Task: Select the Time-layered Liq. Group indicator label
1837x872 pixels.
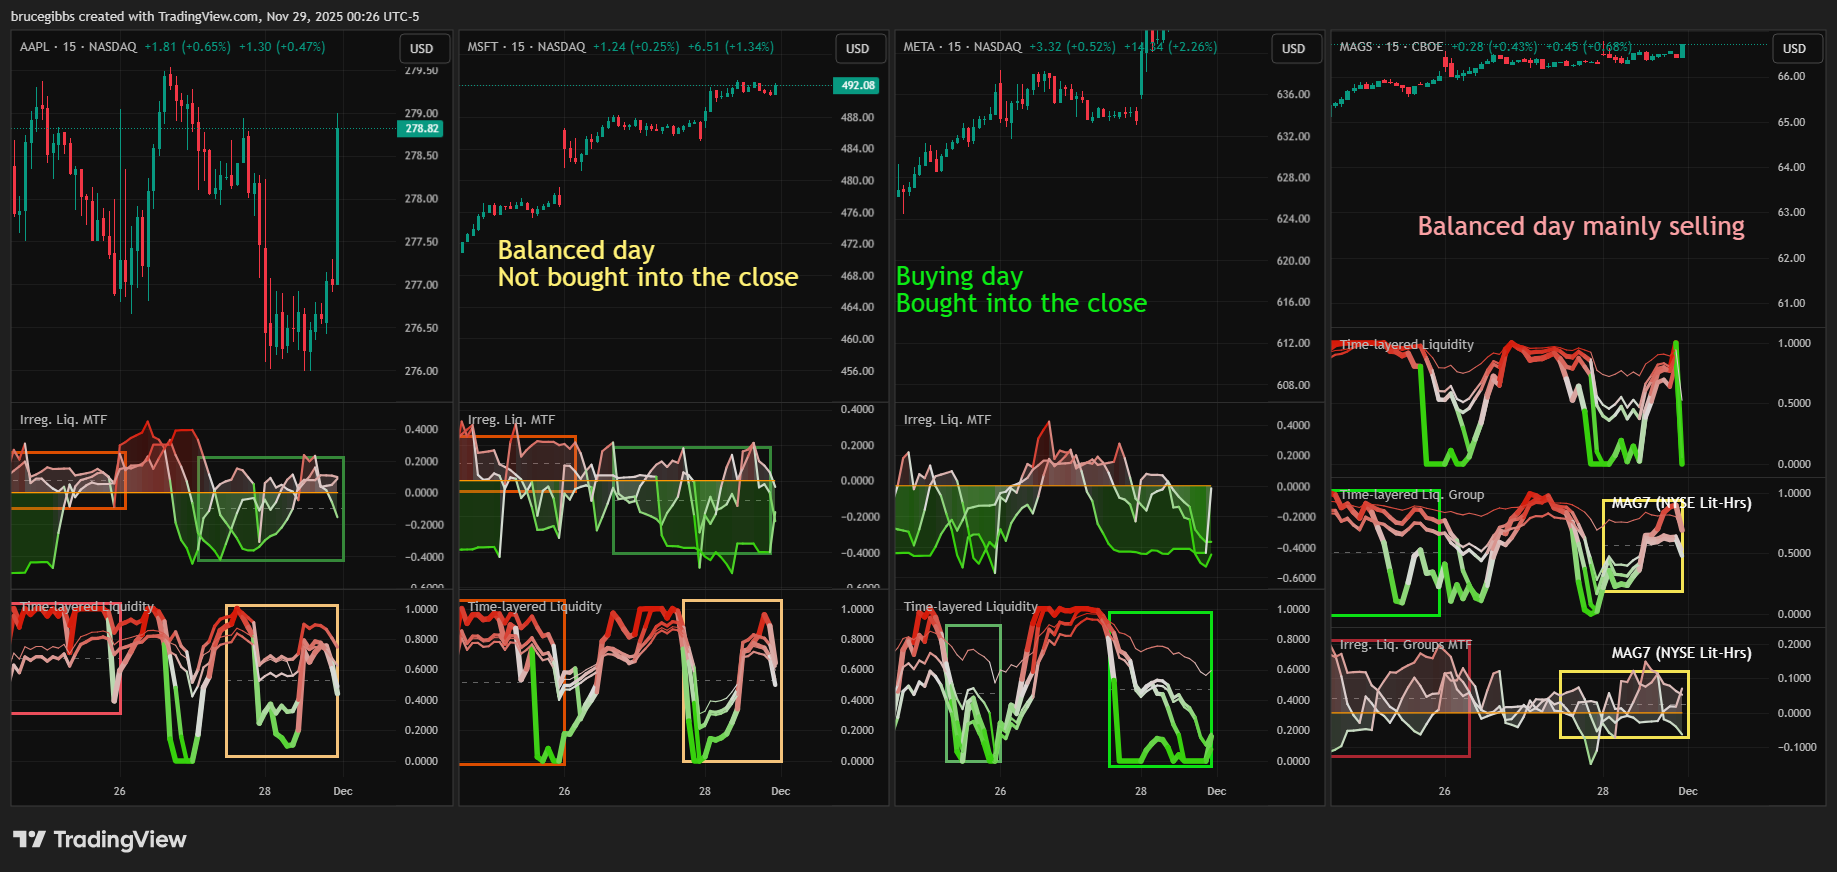Action: (1411, 494)
